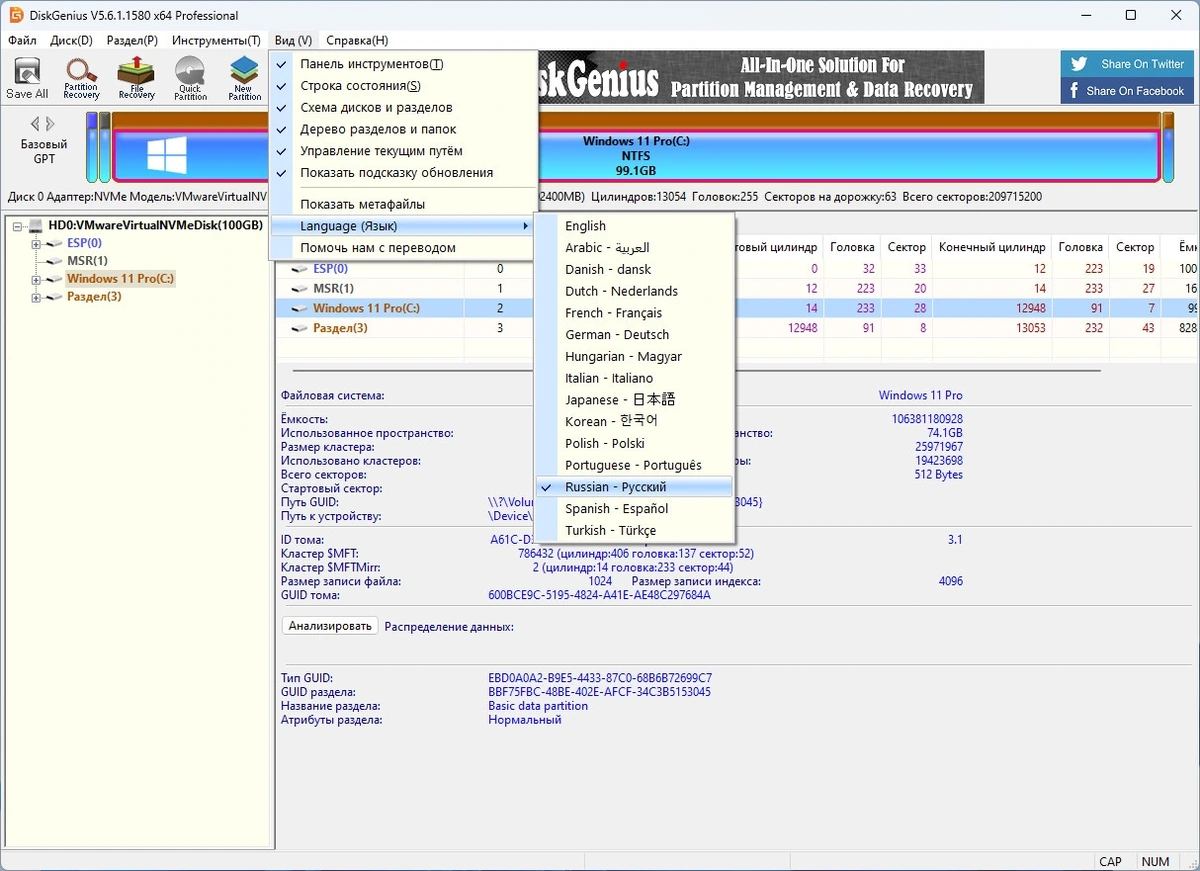Close the Вид(V) menu

(x=293, y=41)
